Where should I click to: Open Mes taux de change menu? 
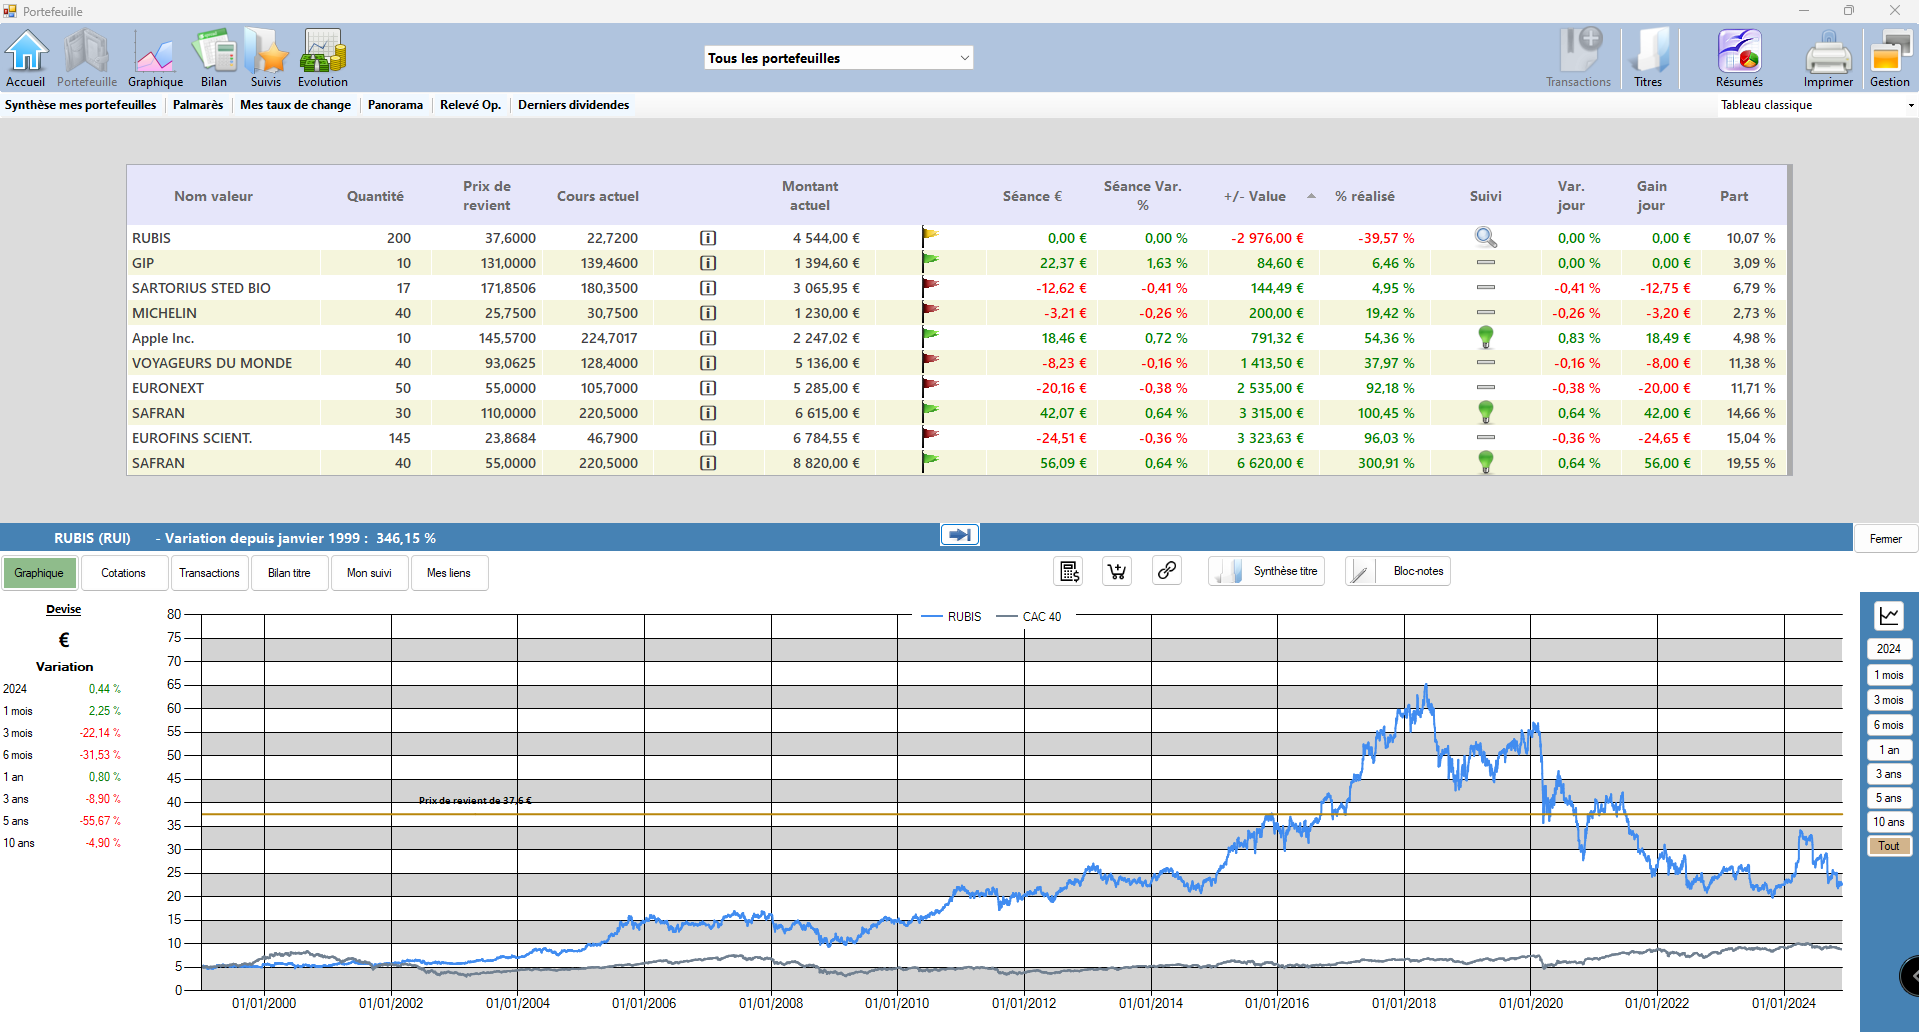coord(296,105)
